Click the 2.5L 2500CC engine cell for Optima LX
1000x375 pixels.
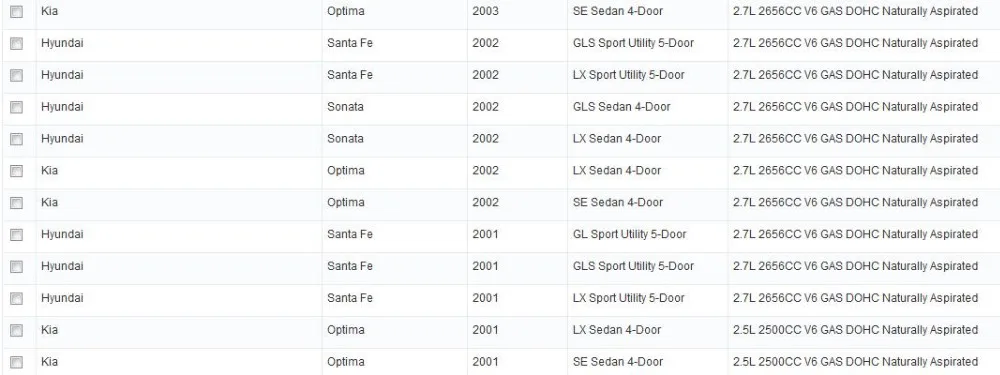pos(855,330)
